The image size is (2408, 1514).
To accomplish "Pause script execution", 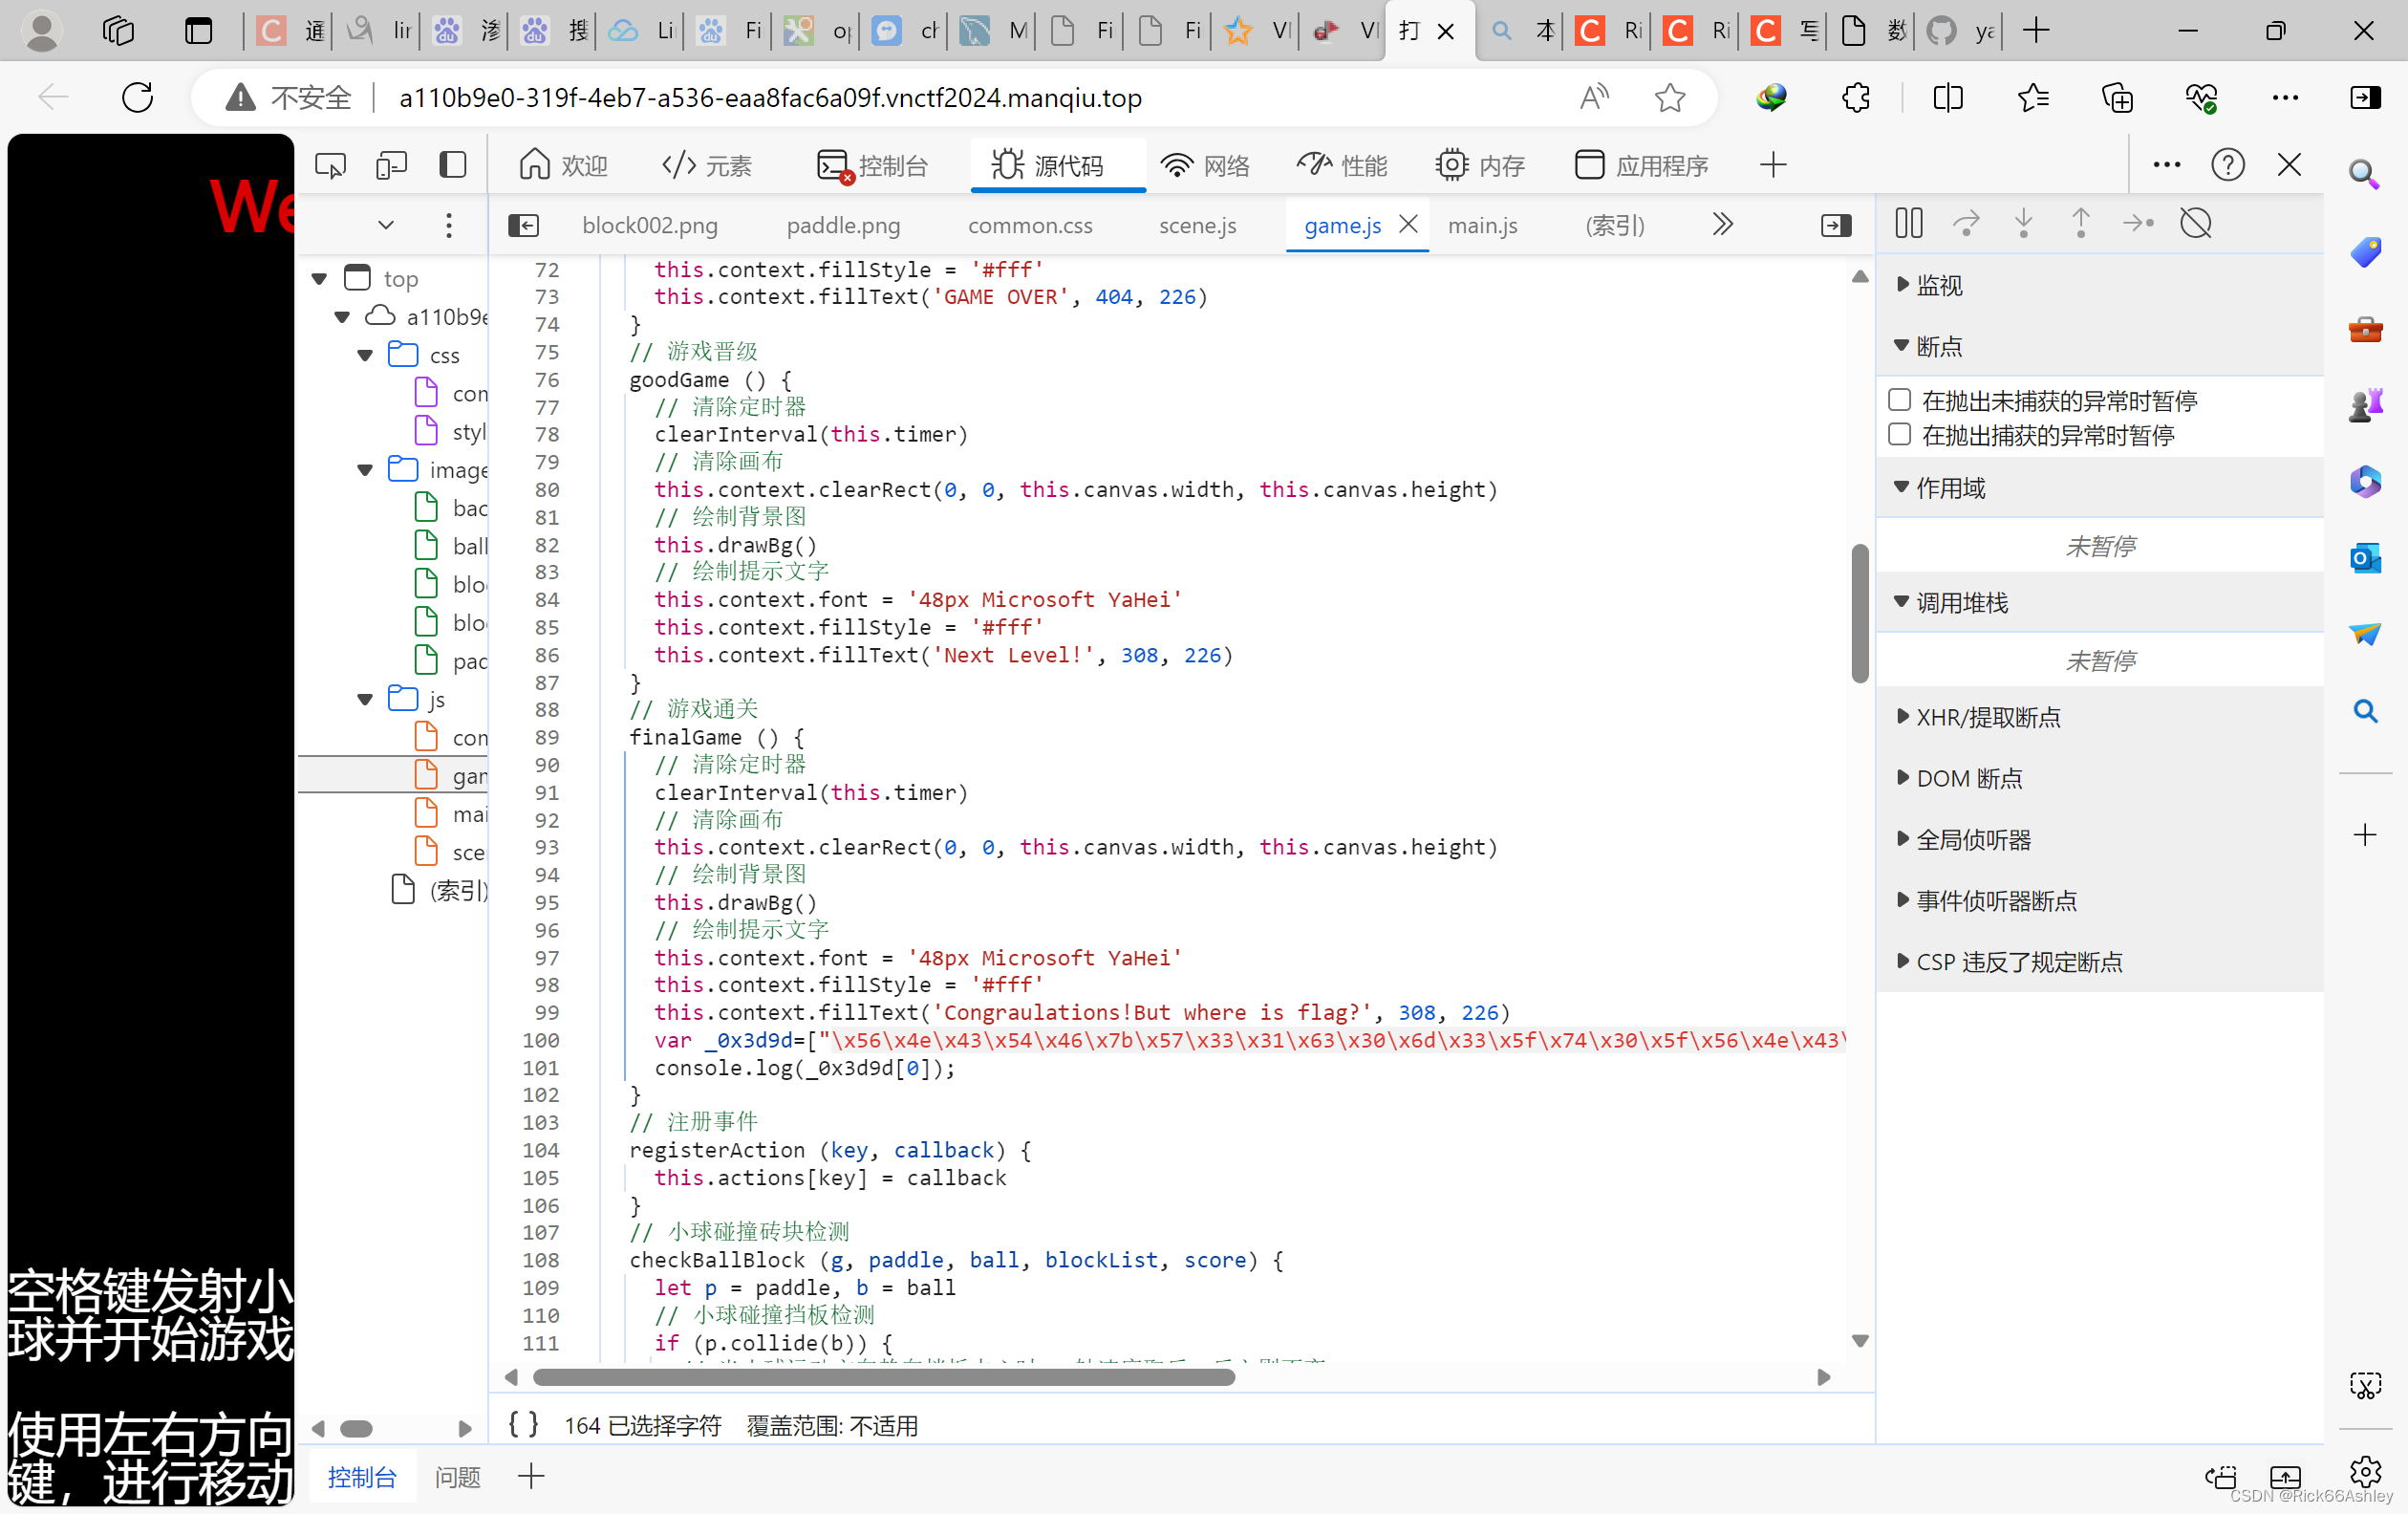I will point(1908,223).
